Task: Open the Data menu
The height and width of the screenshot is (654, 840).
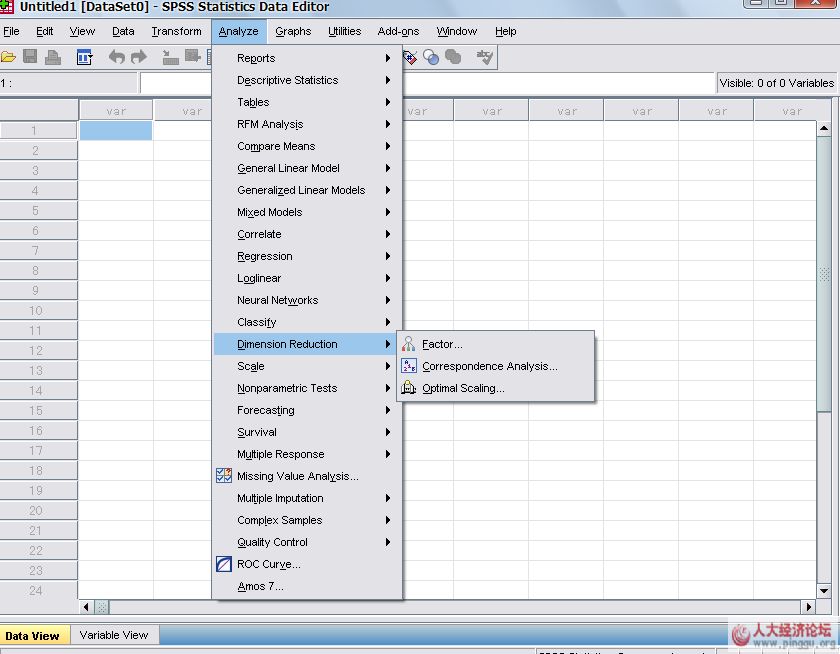Action: pos(123,31)
